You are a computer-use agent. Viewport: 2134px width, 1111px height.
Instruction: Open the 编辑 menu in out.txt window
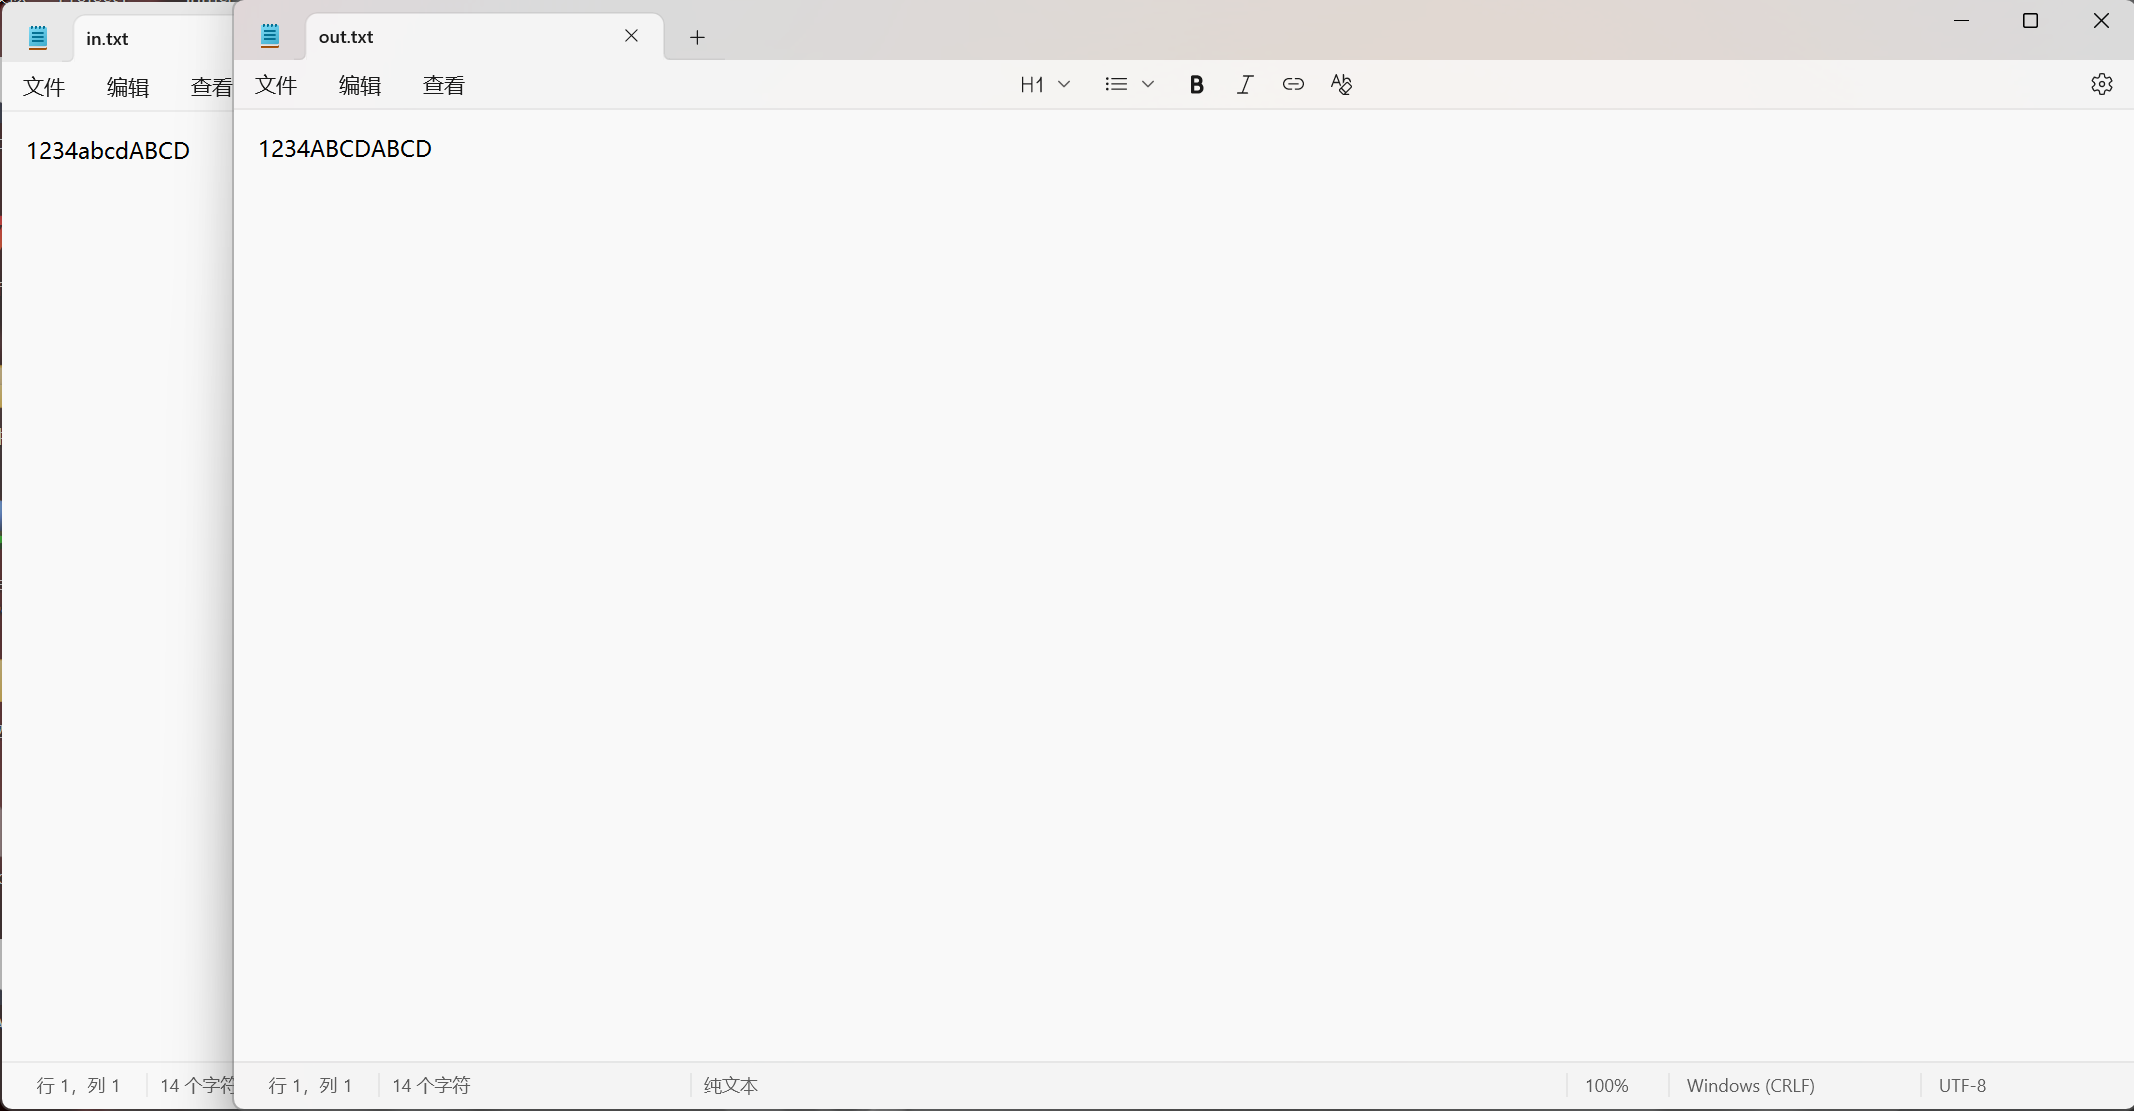[360, 85]
